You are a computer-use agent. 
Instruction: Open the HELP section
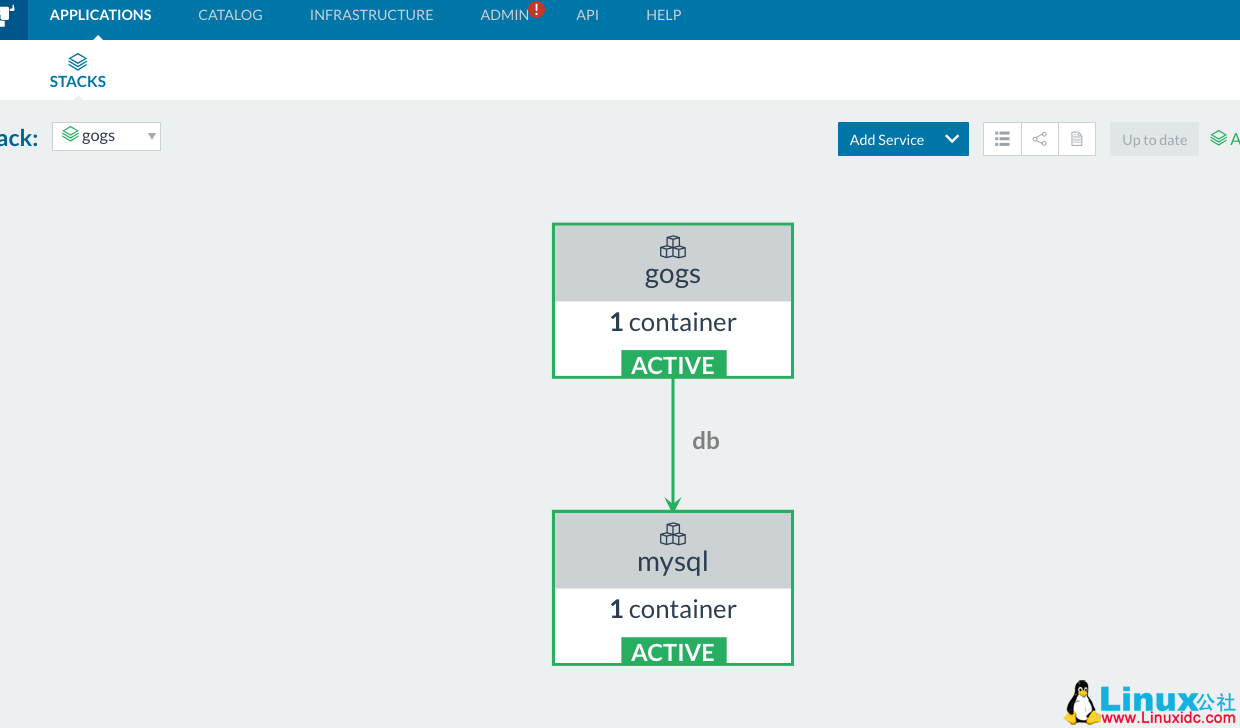point(663,14)
